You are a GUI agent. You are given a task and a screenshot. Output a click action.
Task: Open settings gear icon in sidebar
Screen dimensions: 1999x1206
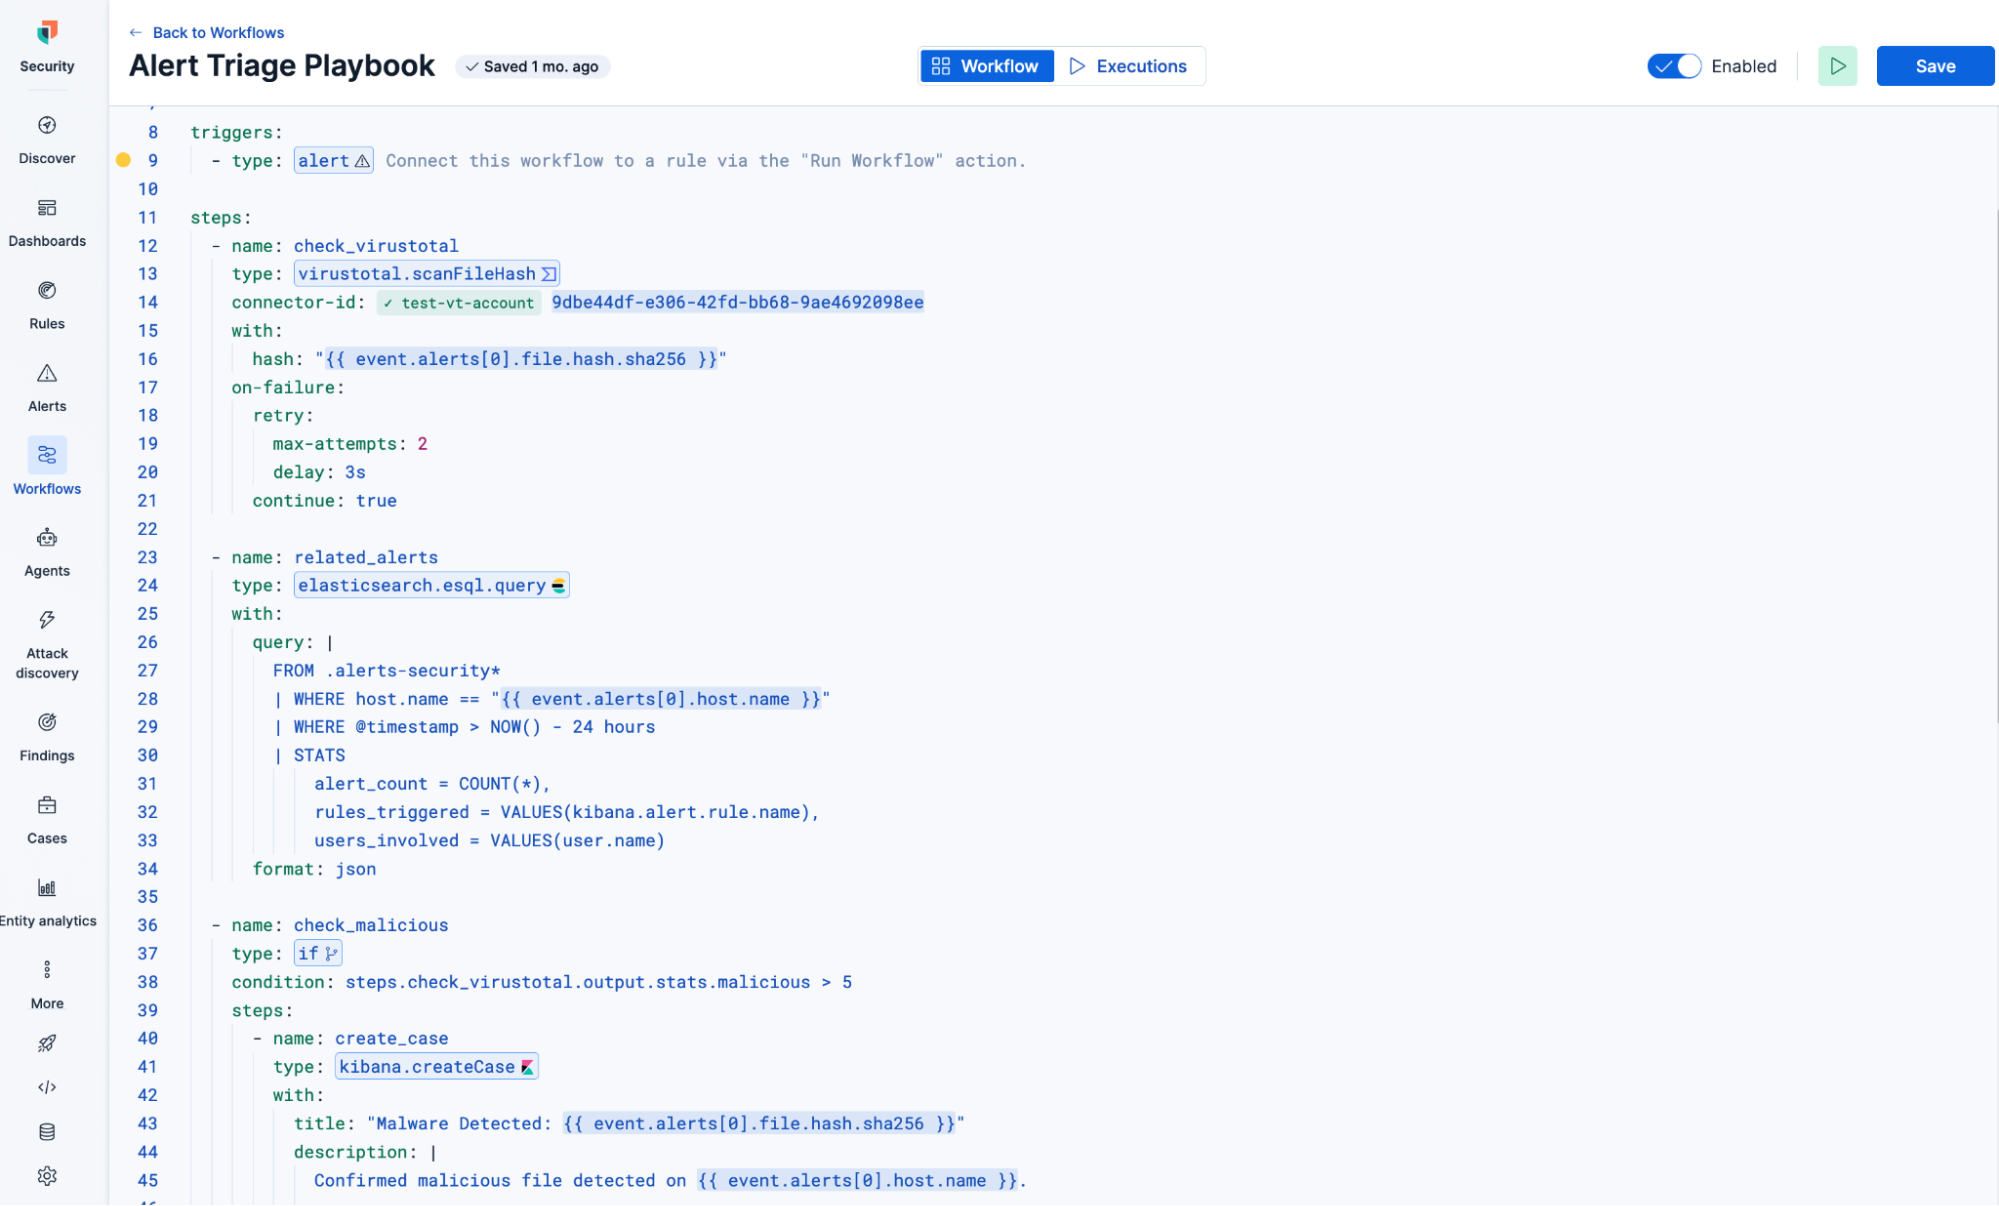[47, 1175]
